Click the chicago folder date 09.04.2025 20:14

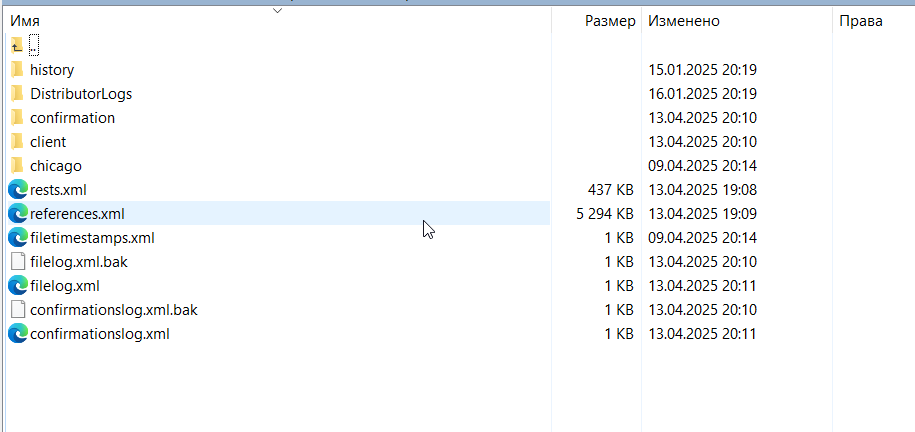pyautogui.click(x=703, y=166)
